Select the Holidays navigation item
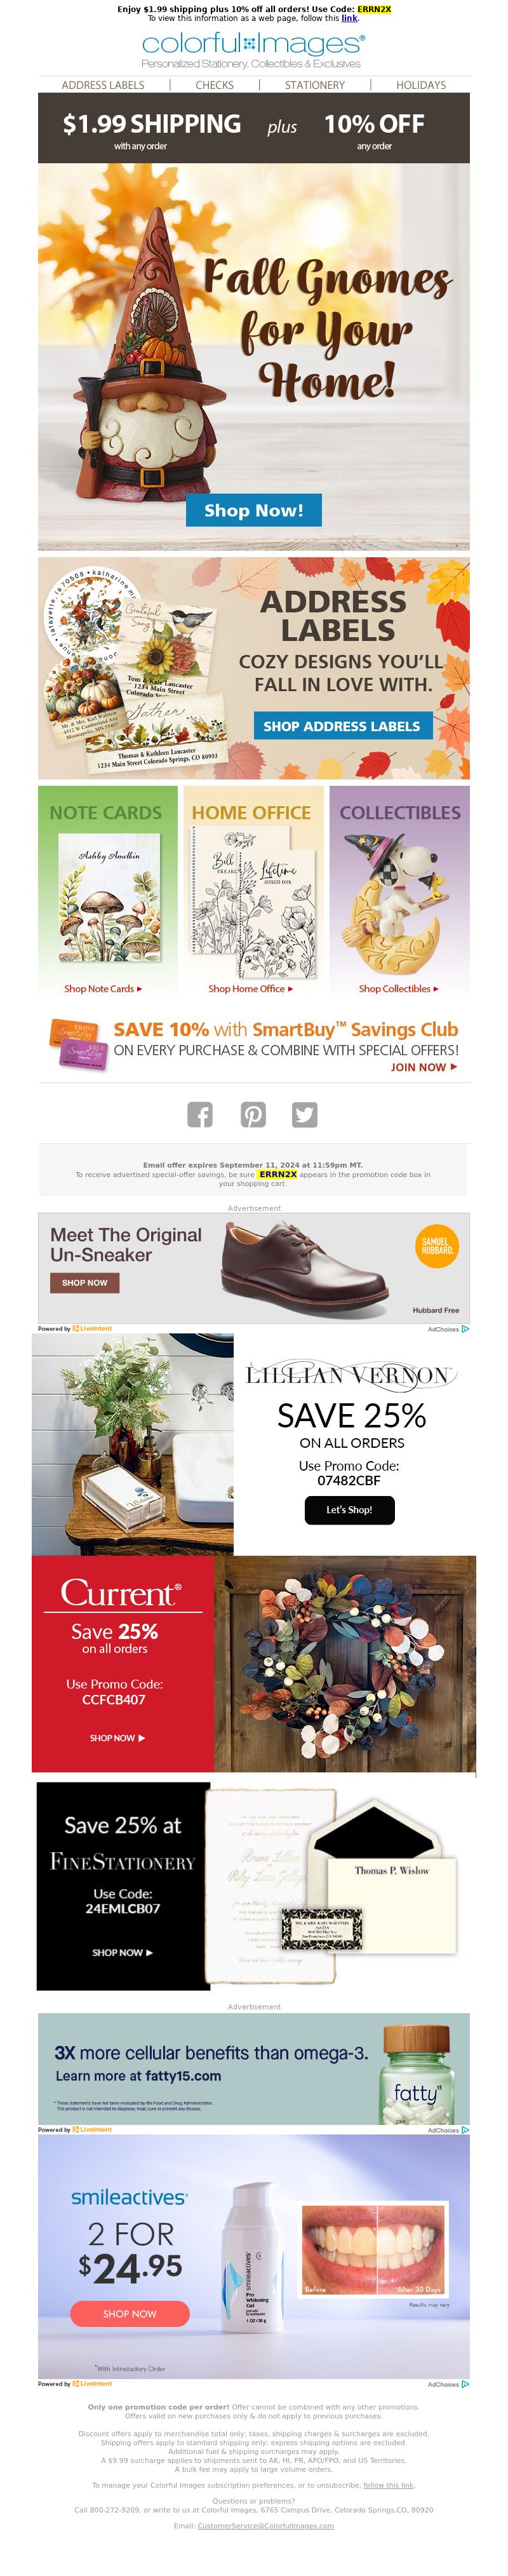The height and width of the screenshot is (2576, 508). [x=421, y=85]
